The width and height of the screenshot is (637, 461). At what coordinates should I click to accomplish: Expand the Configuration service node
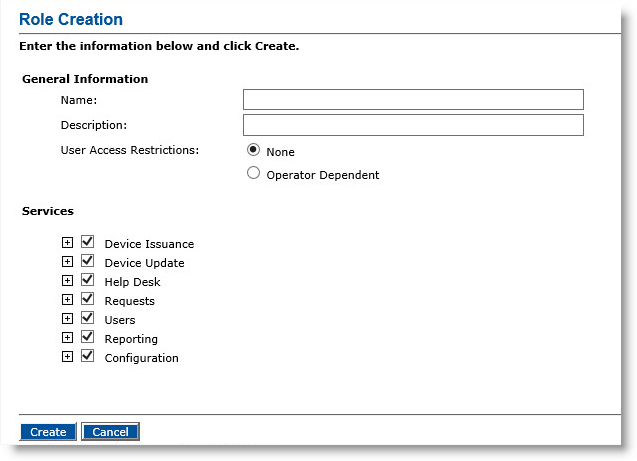pyautogui.click(x=67, y=357)
